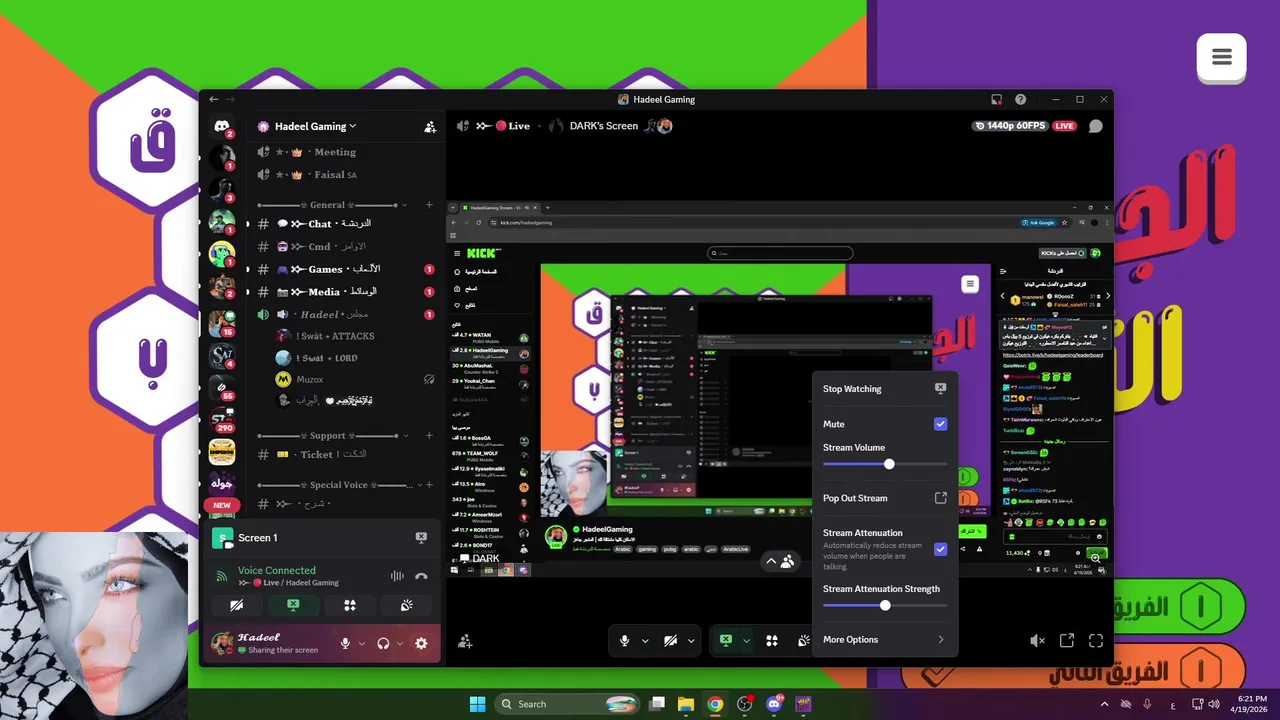Open Discord direct messages home icon
This screenshot has height=720, width=1280.
click(x=222, y=126)
